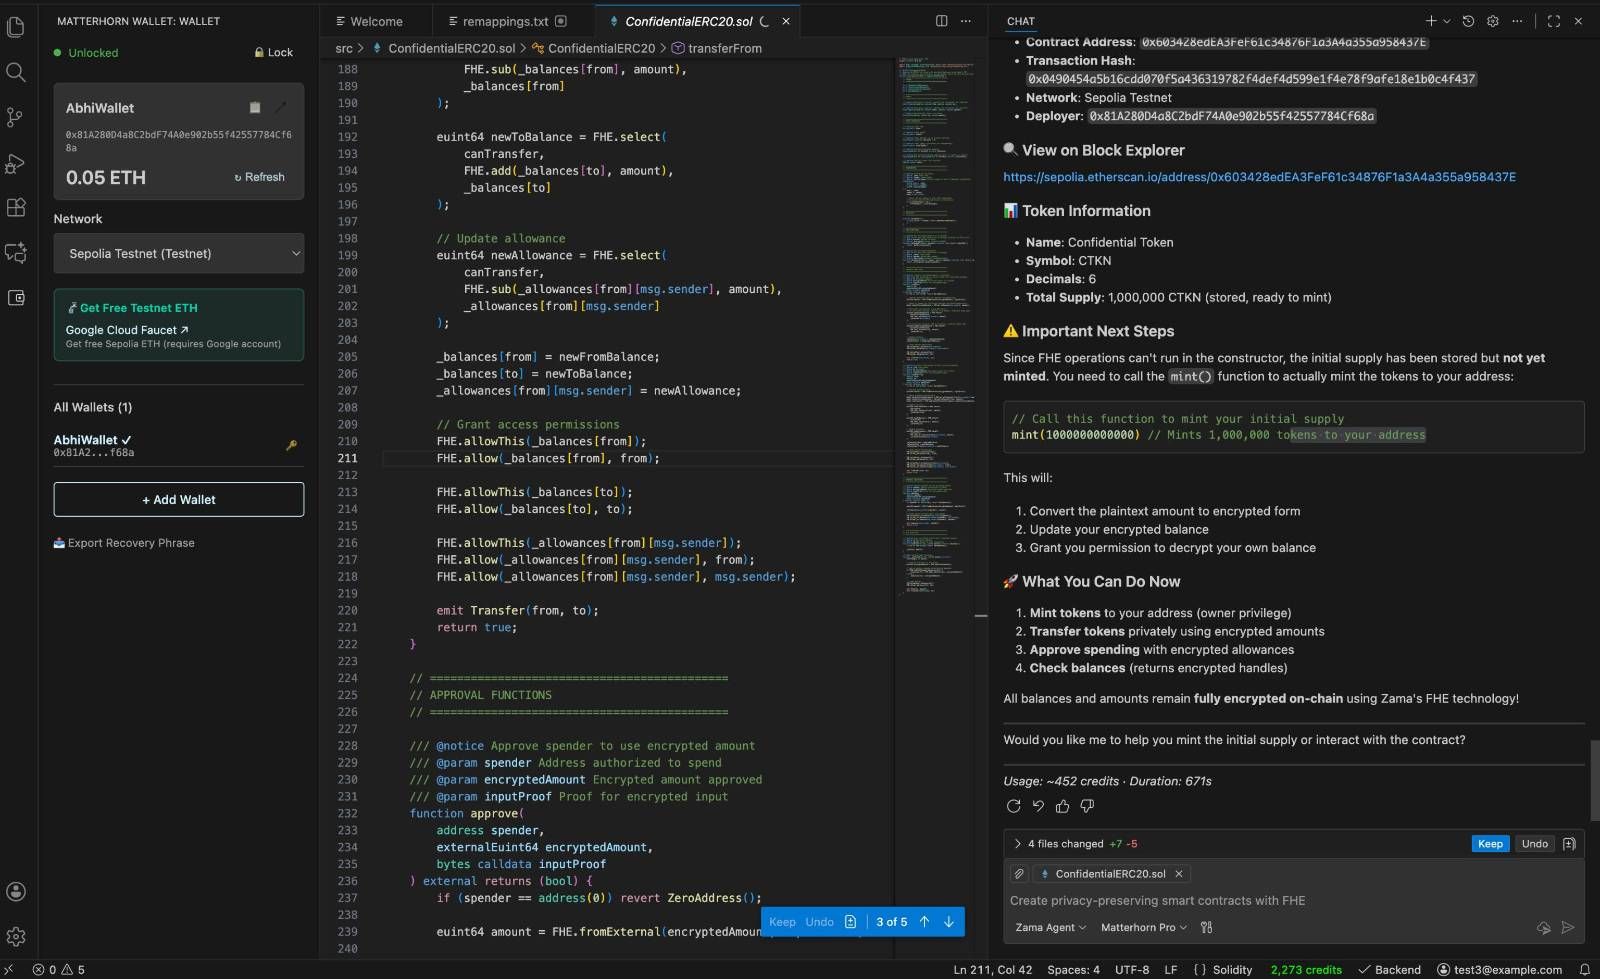Toggle maximized chat panel size
1600x979 pixels.
pyautogui.click(x=1553, y=21)
